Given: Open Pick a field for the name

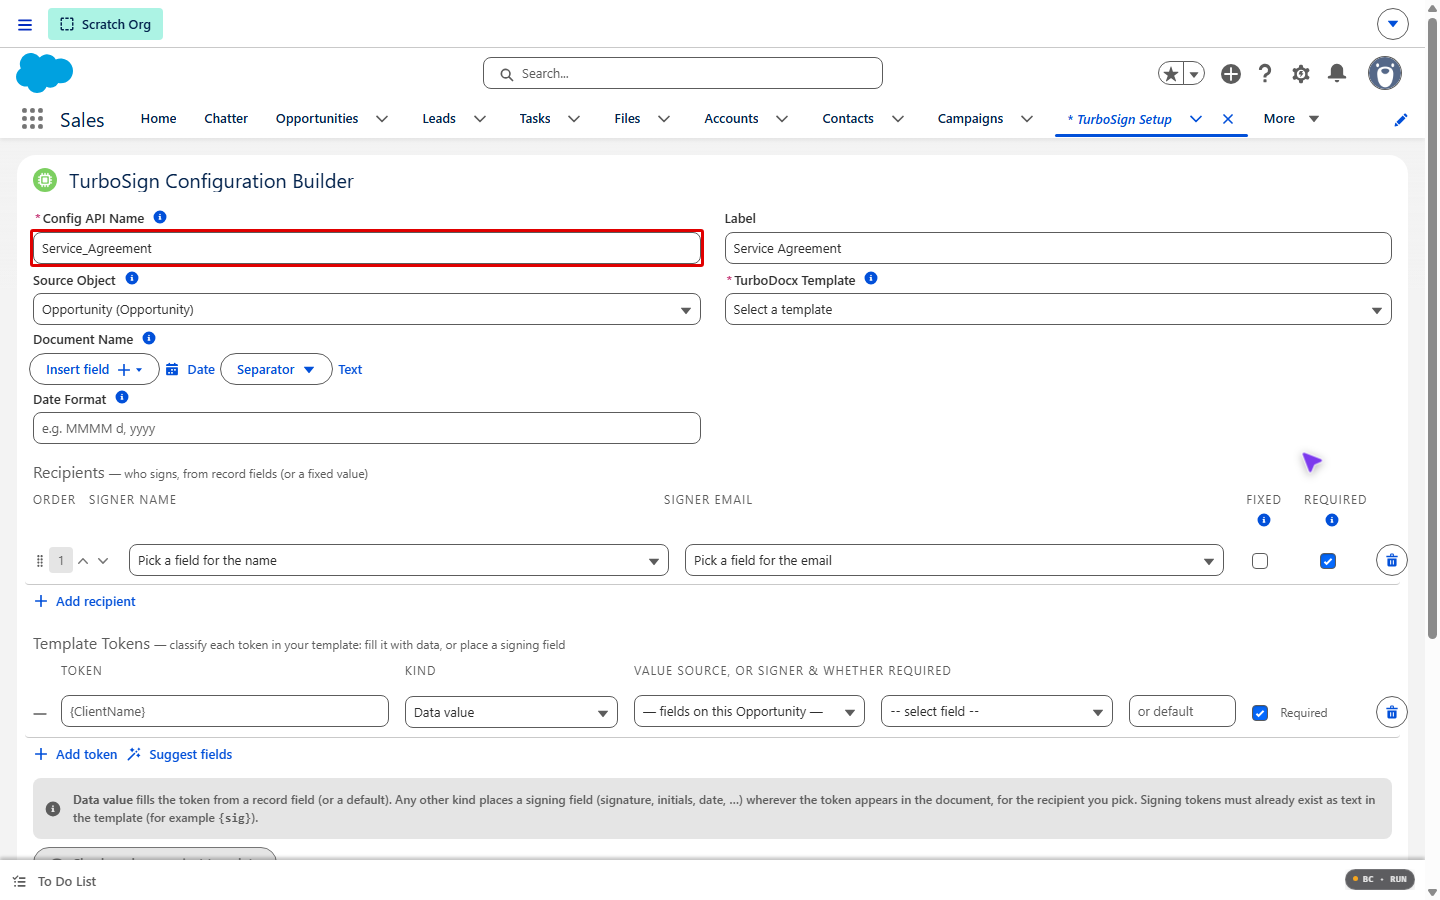Looking at the screenshot, I should (399, 560).
